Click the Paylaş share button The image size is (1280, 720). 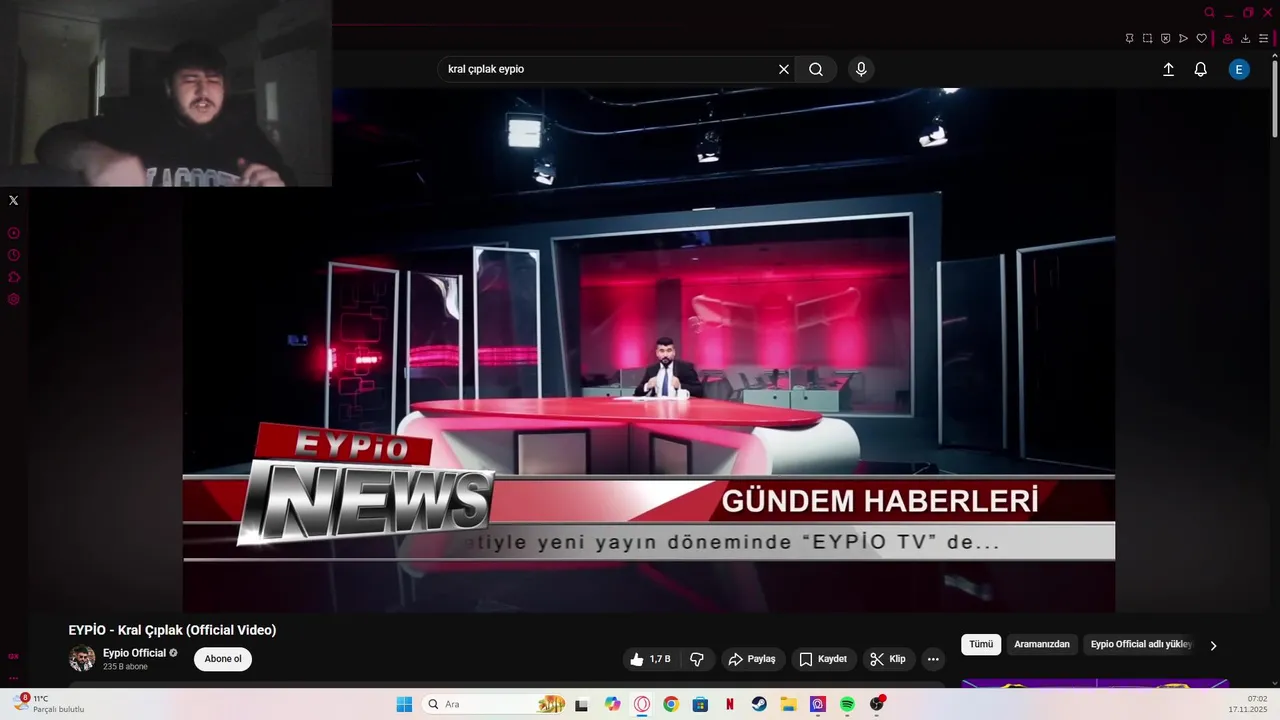[752, 659]
